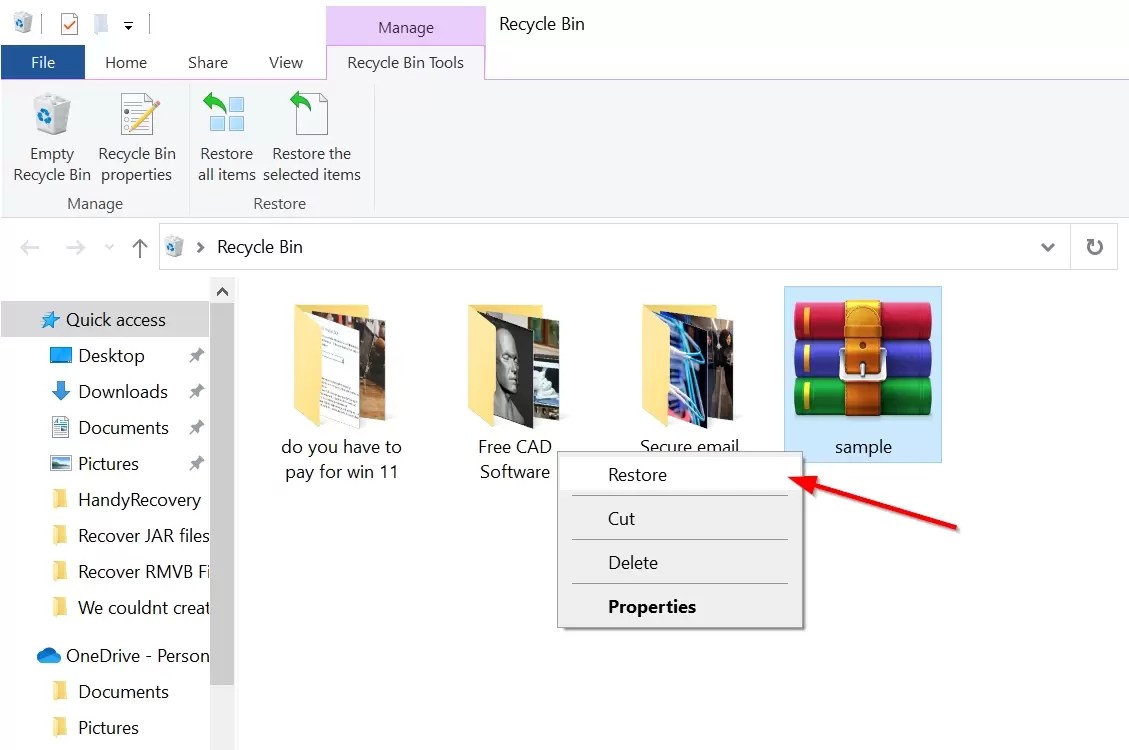The image size is (1129, 750).
Task: Click Restore the selected items
Action: point(312,137)
